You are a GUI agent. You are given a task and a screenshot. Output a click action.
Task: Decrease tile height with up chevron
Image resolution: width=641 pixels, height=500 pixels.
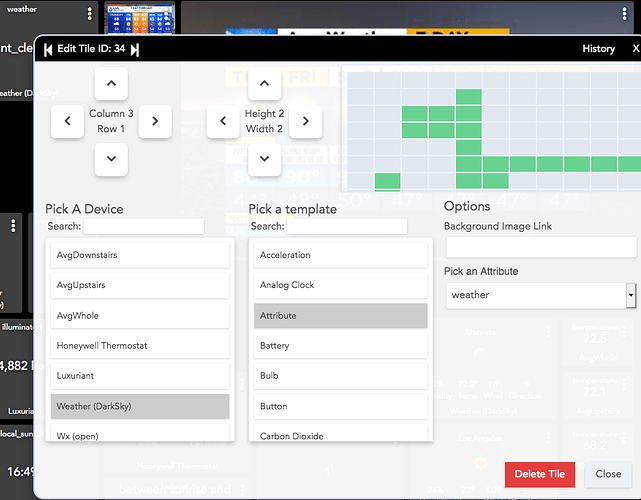tap(264, 84)
